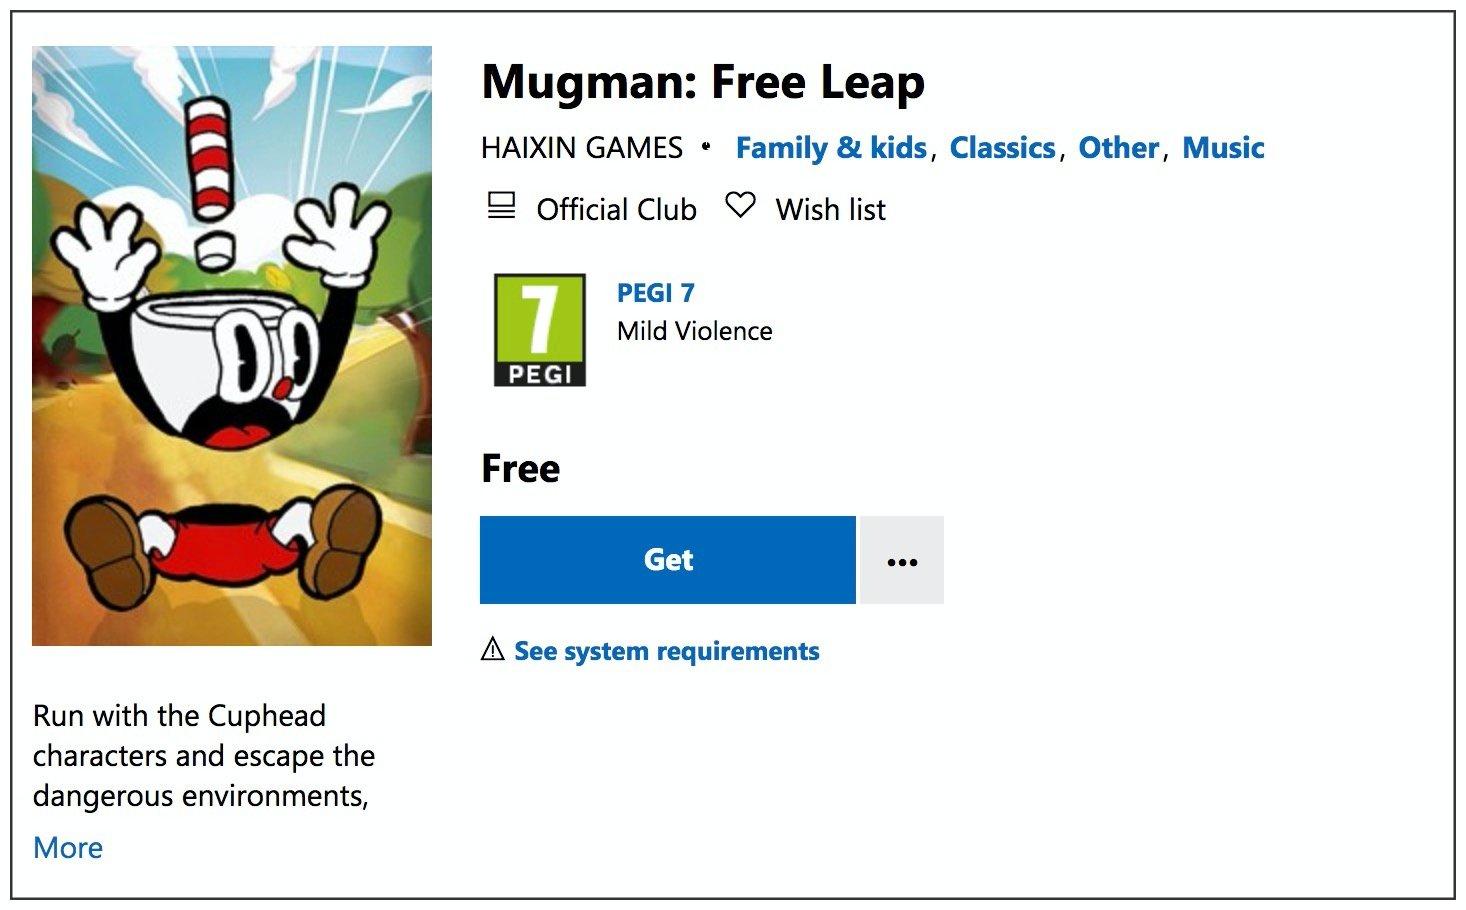Click the HAIXIN GAMES publisher name
This screenshot has height=910, width=1466.
(582, 148)
